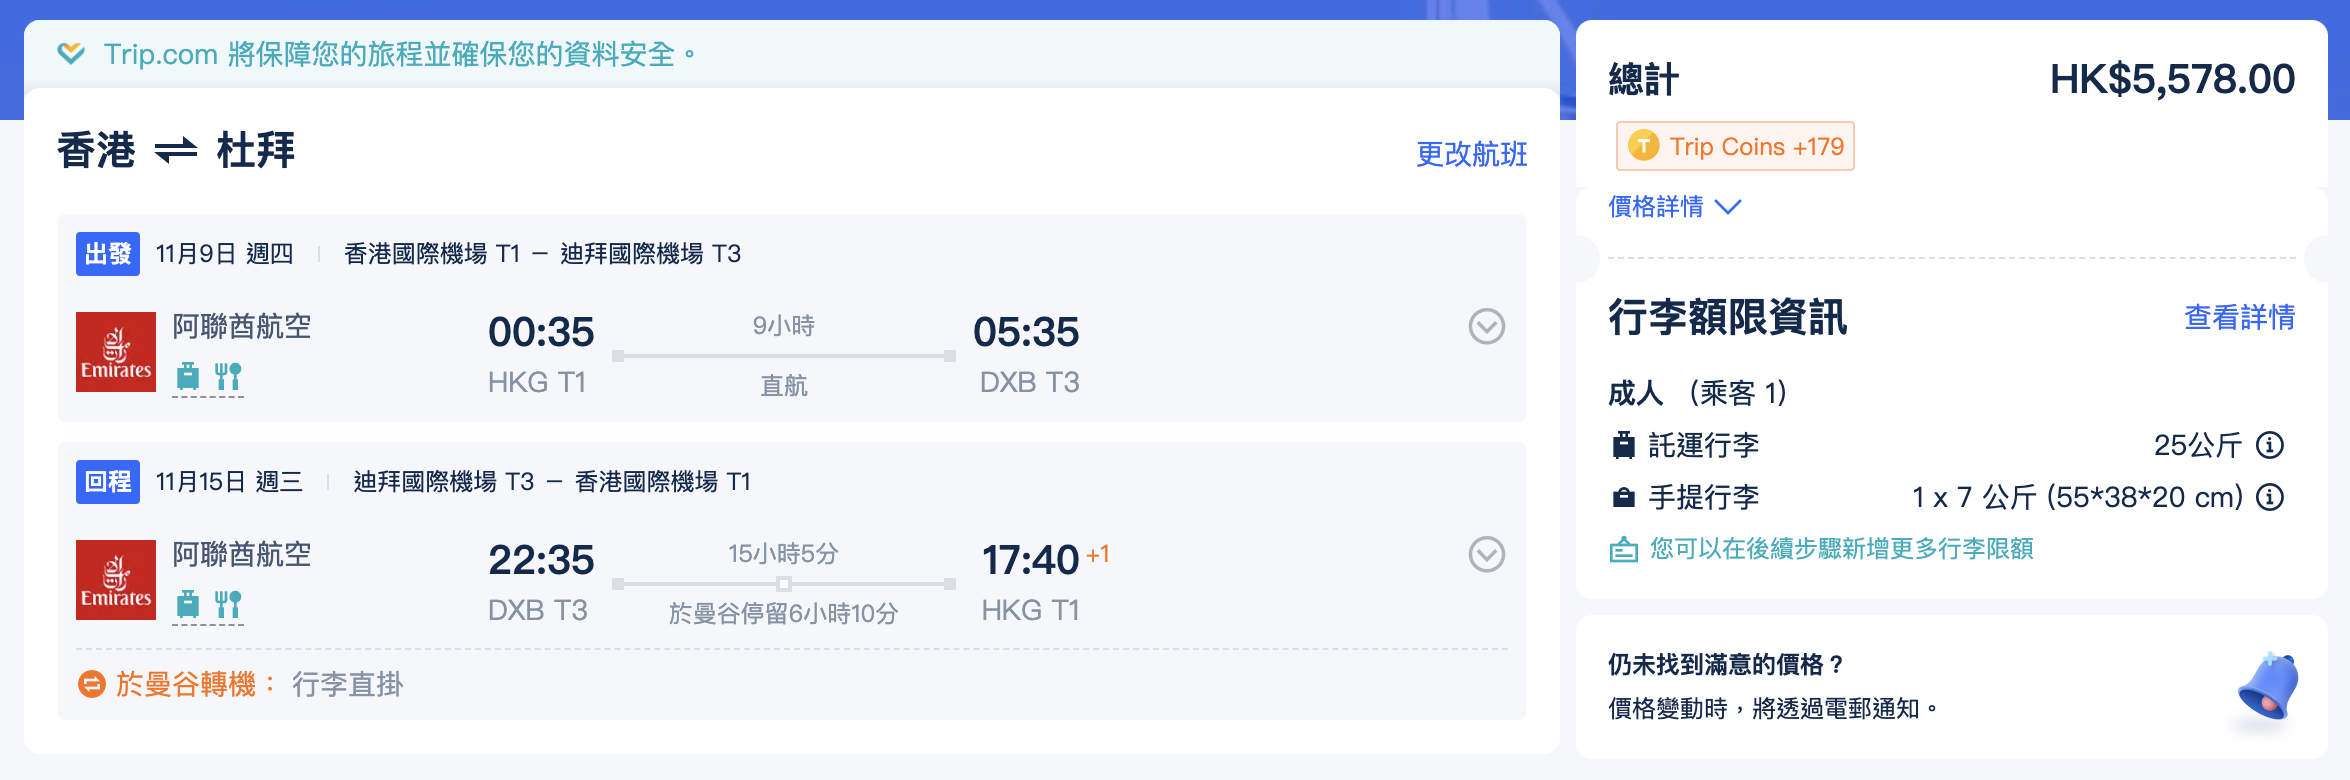Viewport: 2350px width, 780px height.
Task: Click meal icon under return flight airline
Action: point(228,605)
